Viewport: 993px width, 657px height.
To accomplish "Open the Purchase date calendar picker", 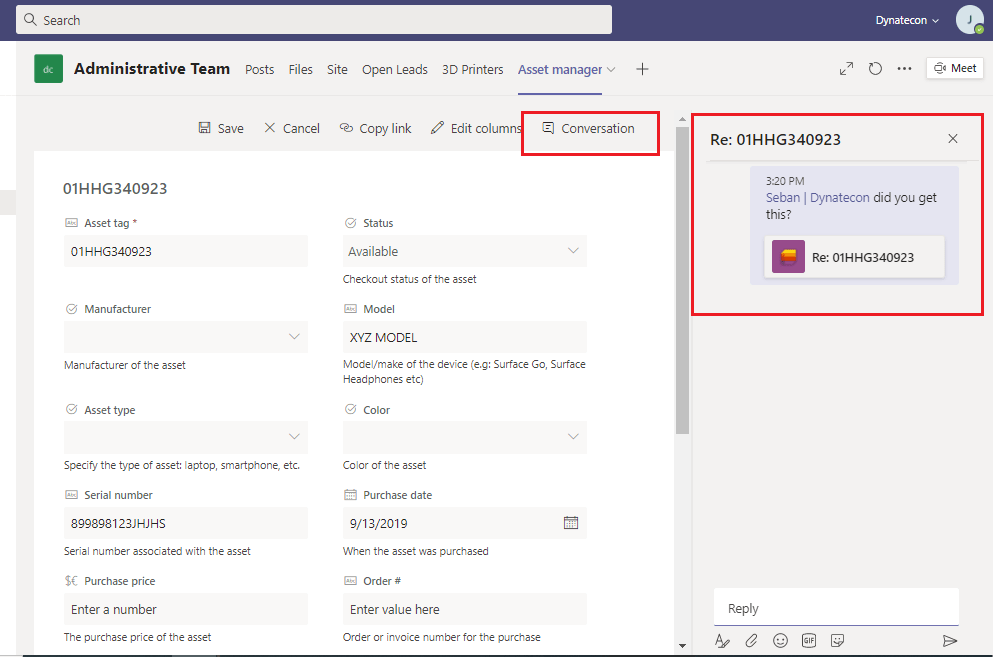I will point(571,523).
